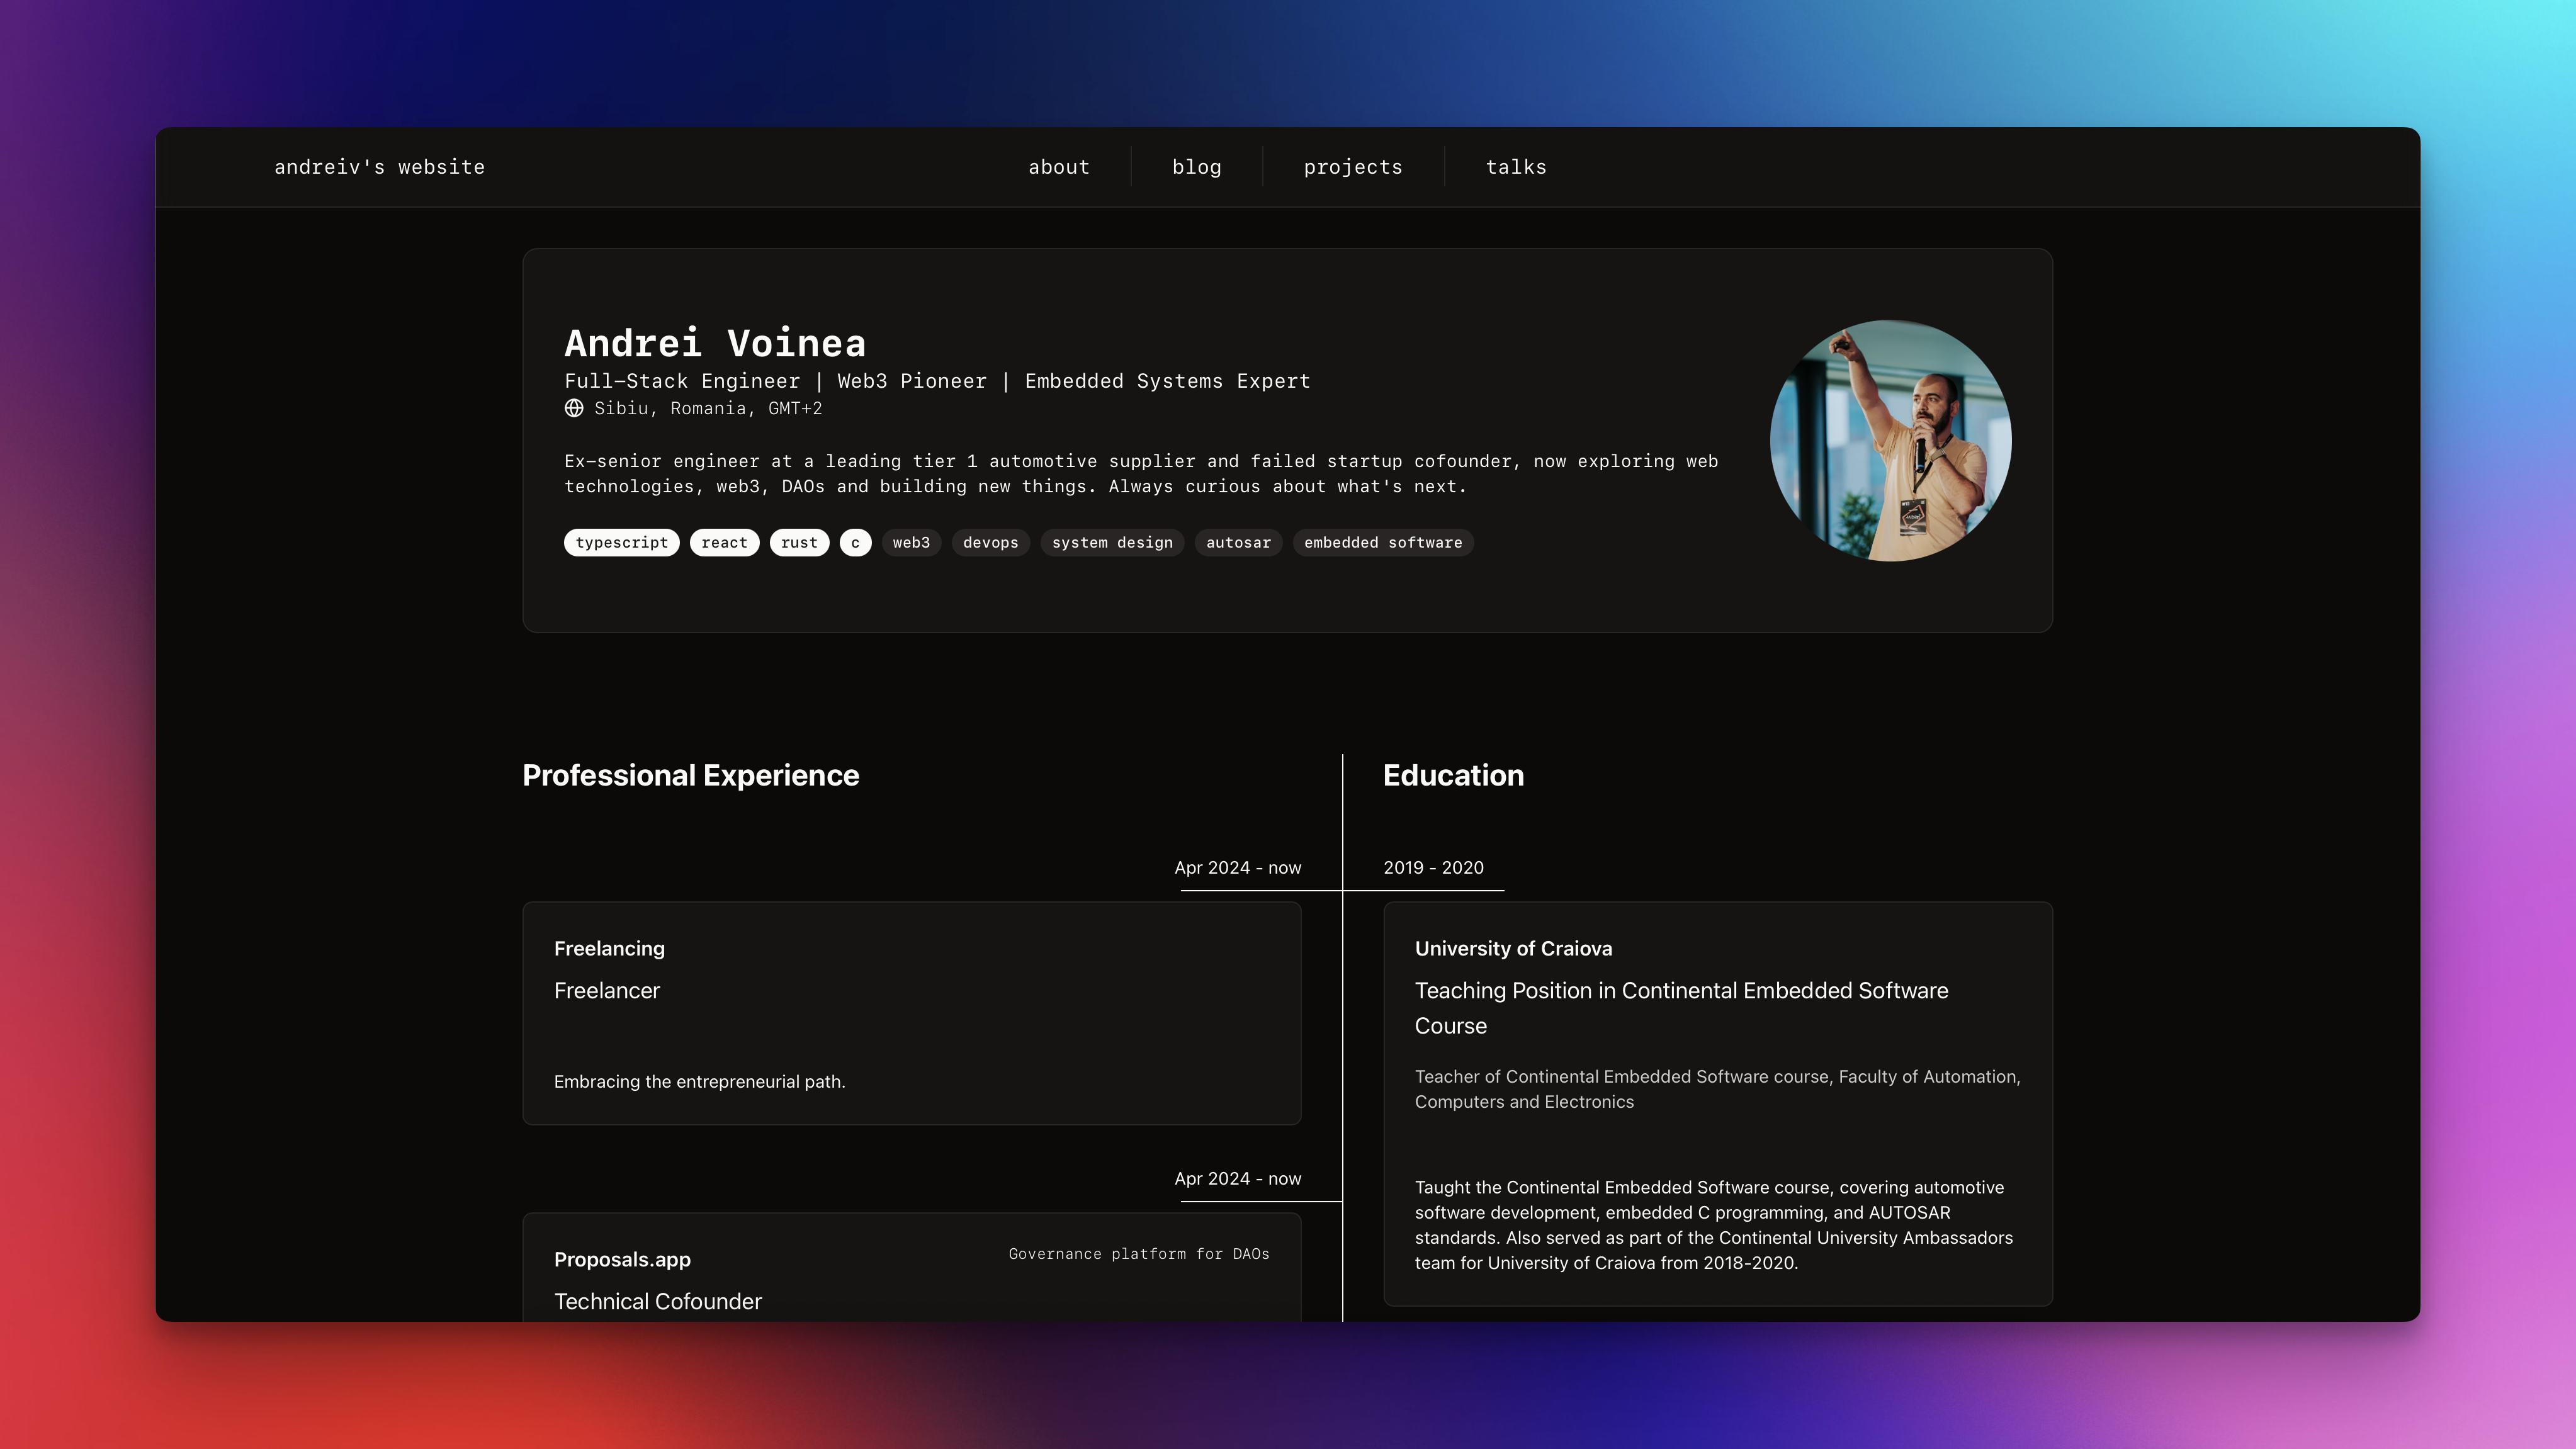Open the talks nav link
This screenshot has width=2576, height=1449.
pyautogui.click(x=1516, y=167)
